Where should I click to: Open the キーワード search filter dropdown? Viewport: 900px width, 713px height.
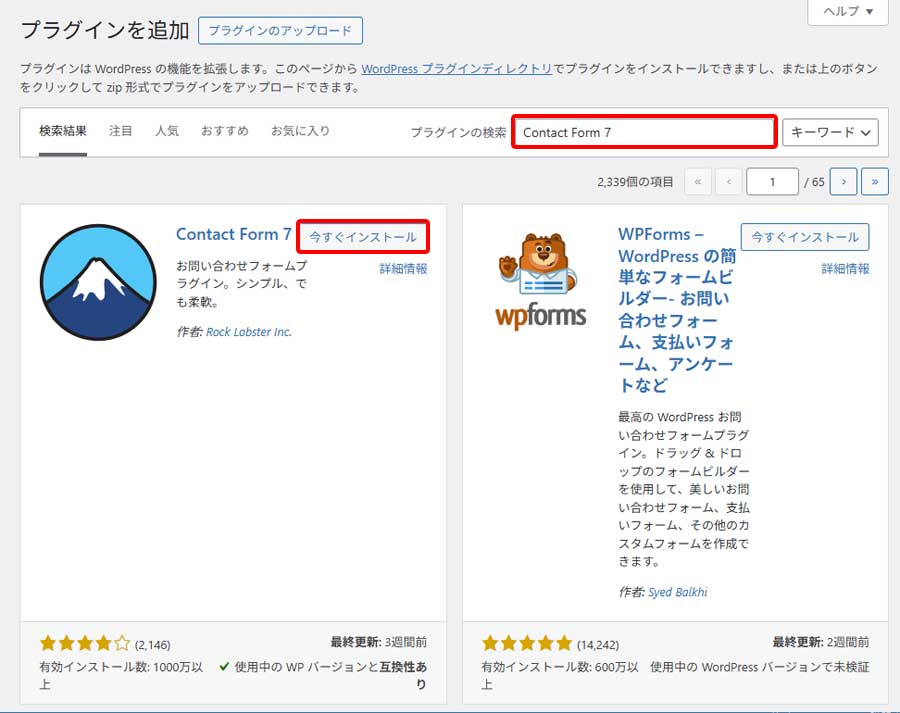pyautogui.click(x=829, y=130)
